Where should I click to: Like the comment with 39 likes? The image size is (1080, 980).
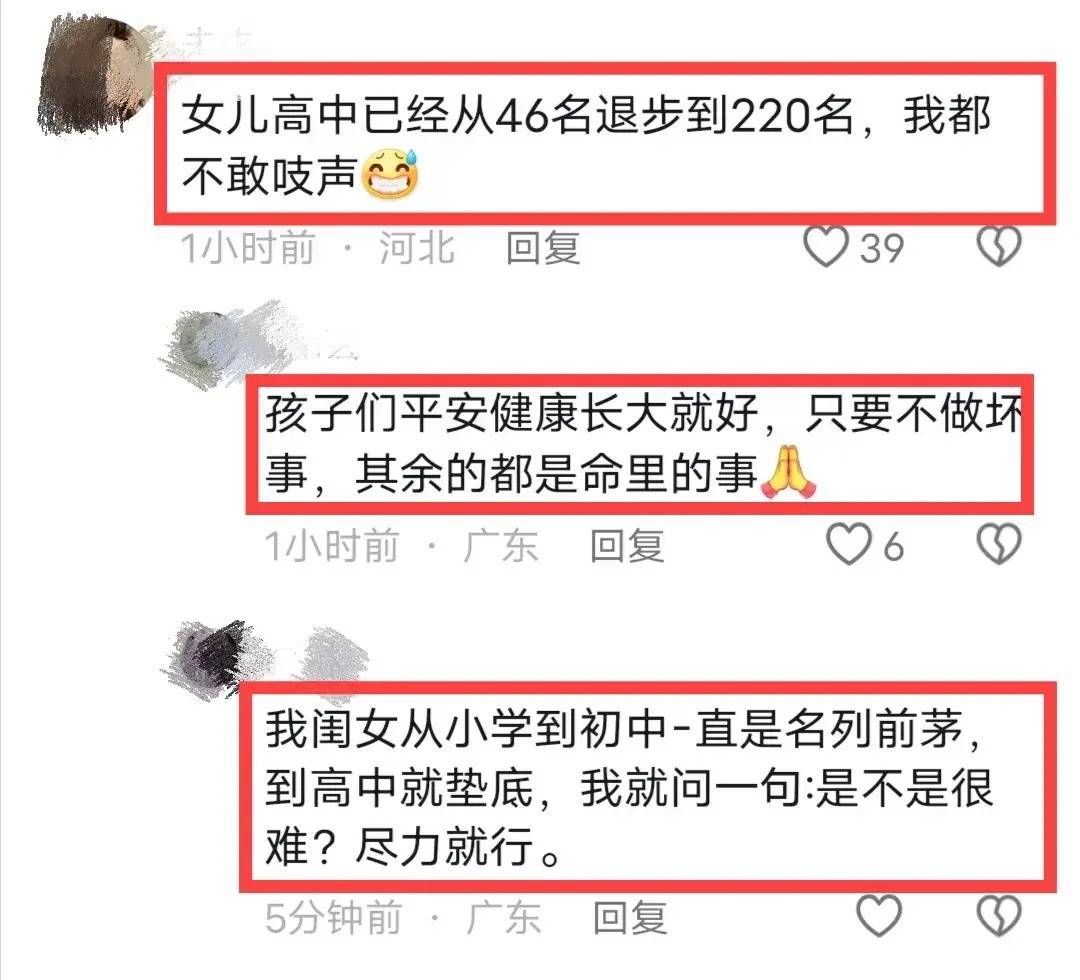pos(826,246)
